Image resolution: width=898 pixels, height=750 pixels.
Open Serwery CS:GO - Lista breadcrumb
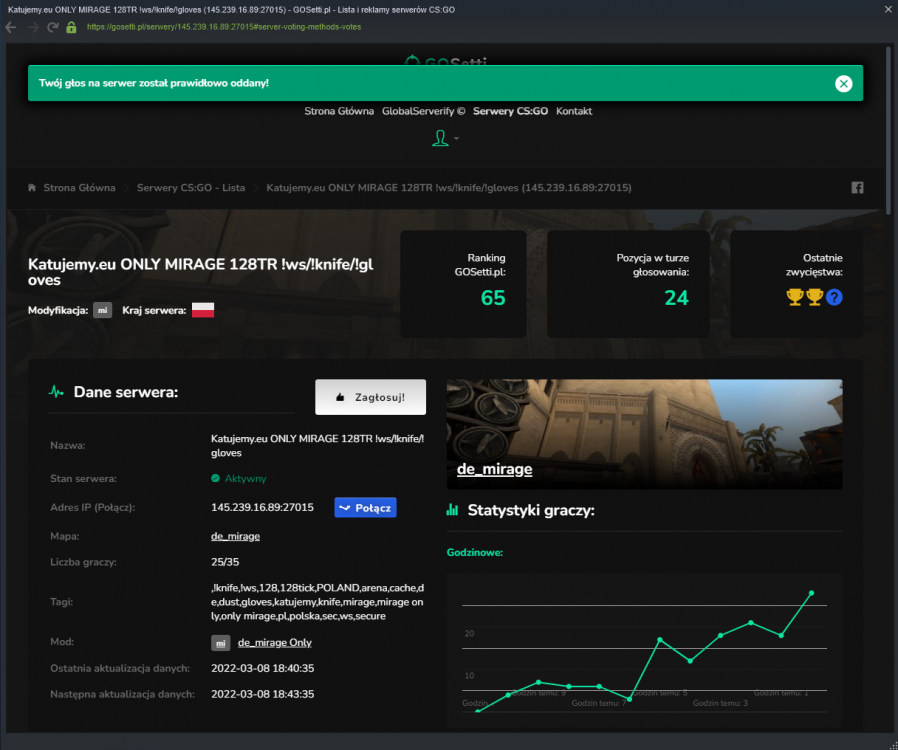coord(191,188)
